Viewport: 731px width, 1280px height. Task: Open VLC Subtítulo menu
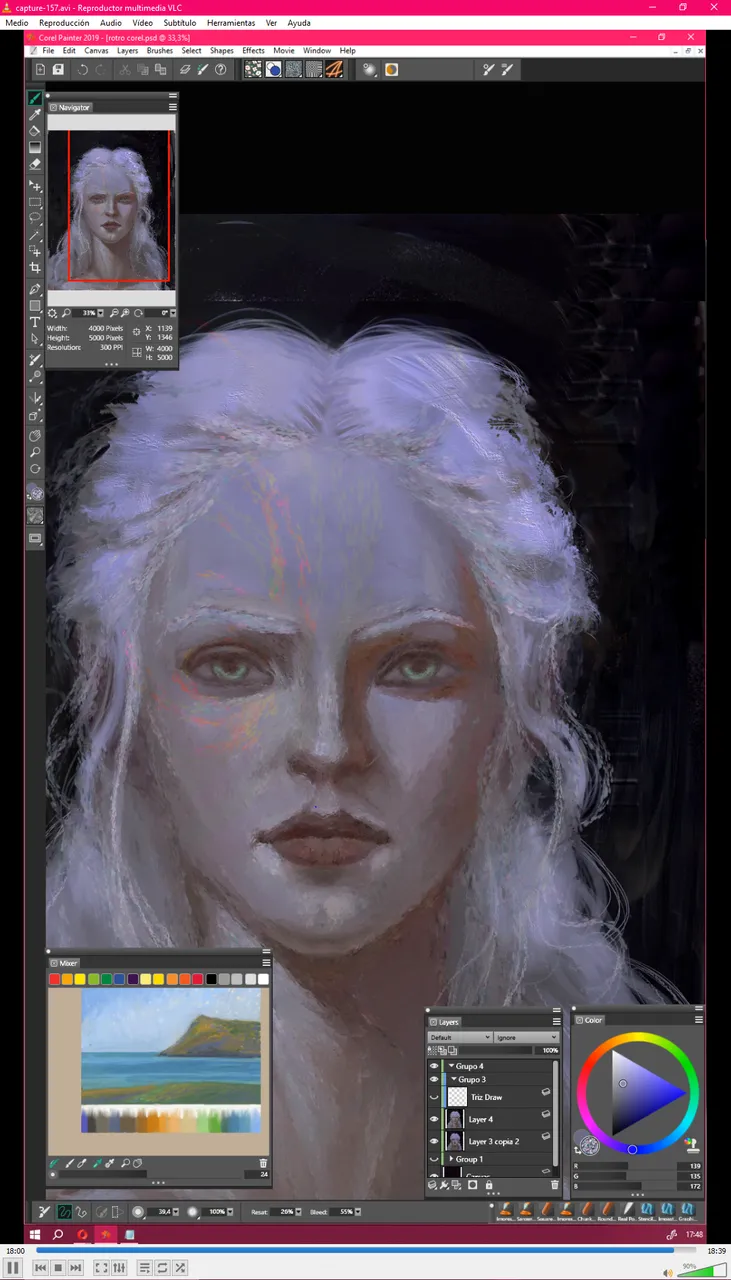179,22
